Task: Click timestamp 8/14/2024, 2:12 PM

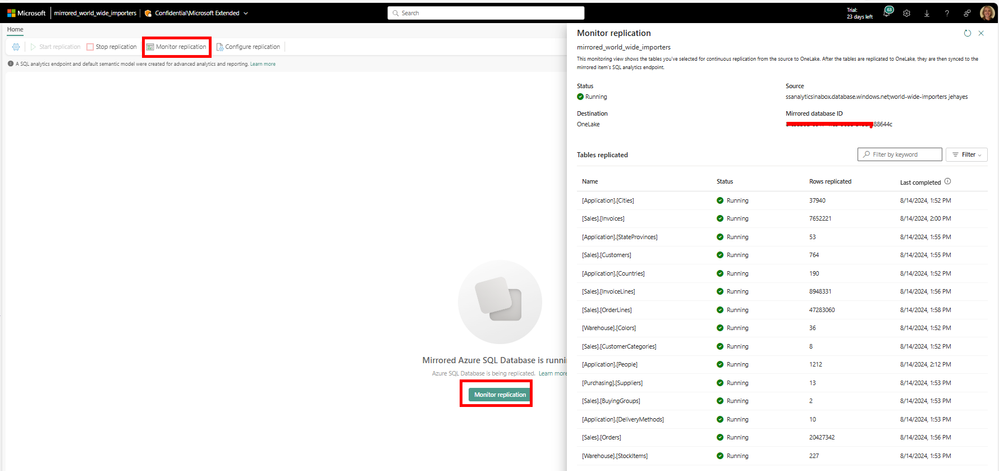Action: point(925,365)
